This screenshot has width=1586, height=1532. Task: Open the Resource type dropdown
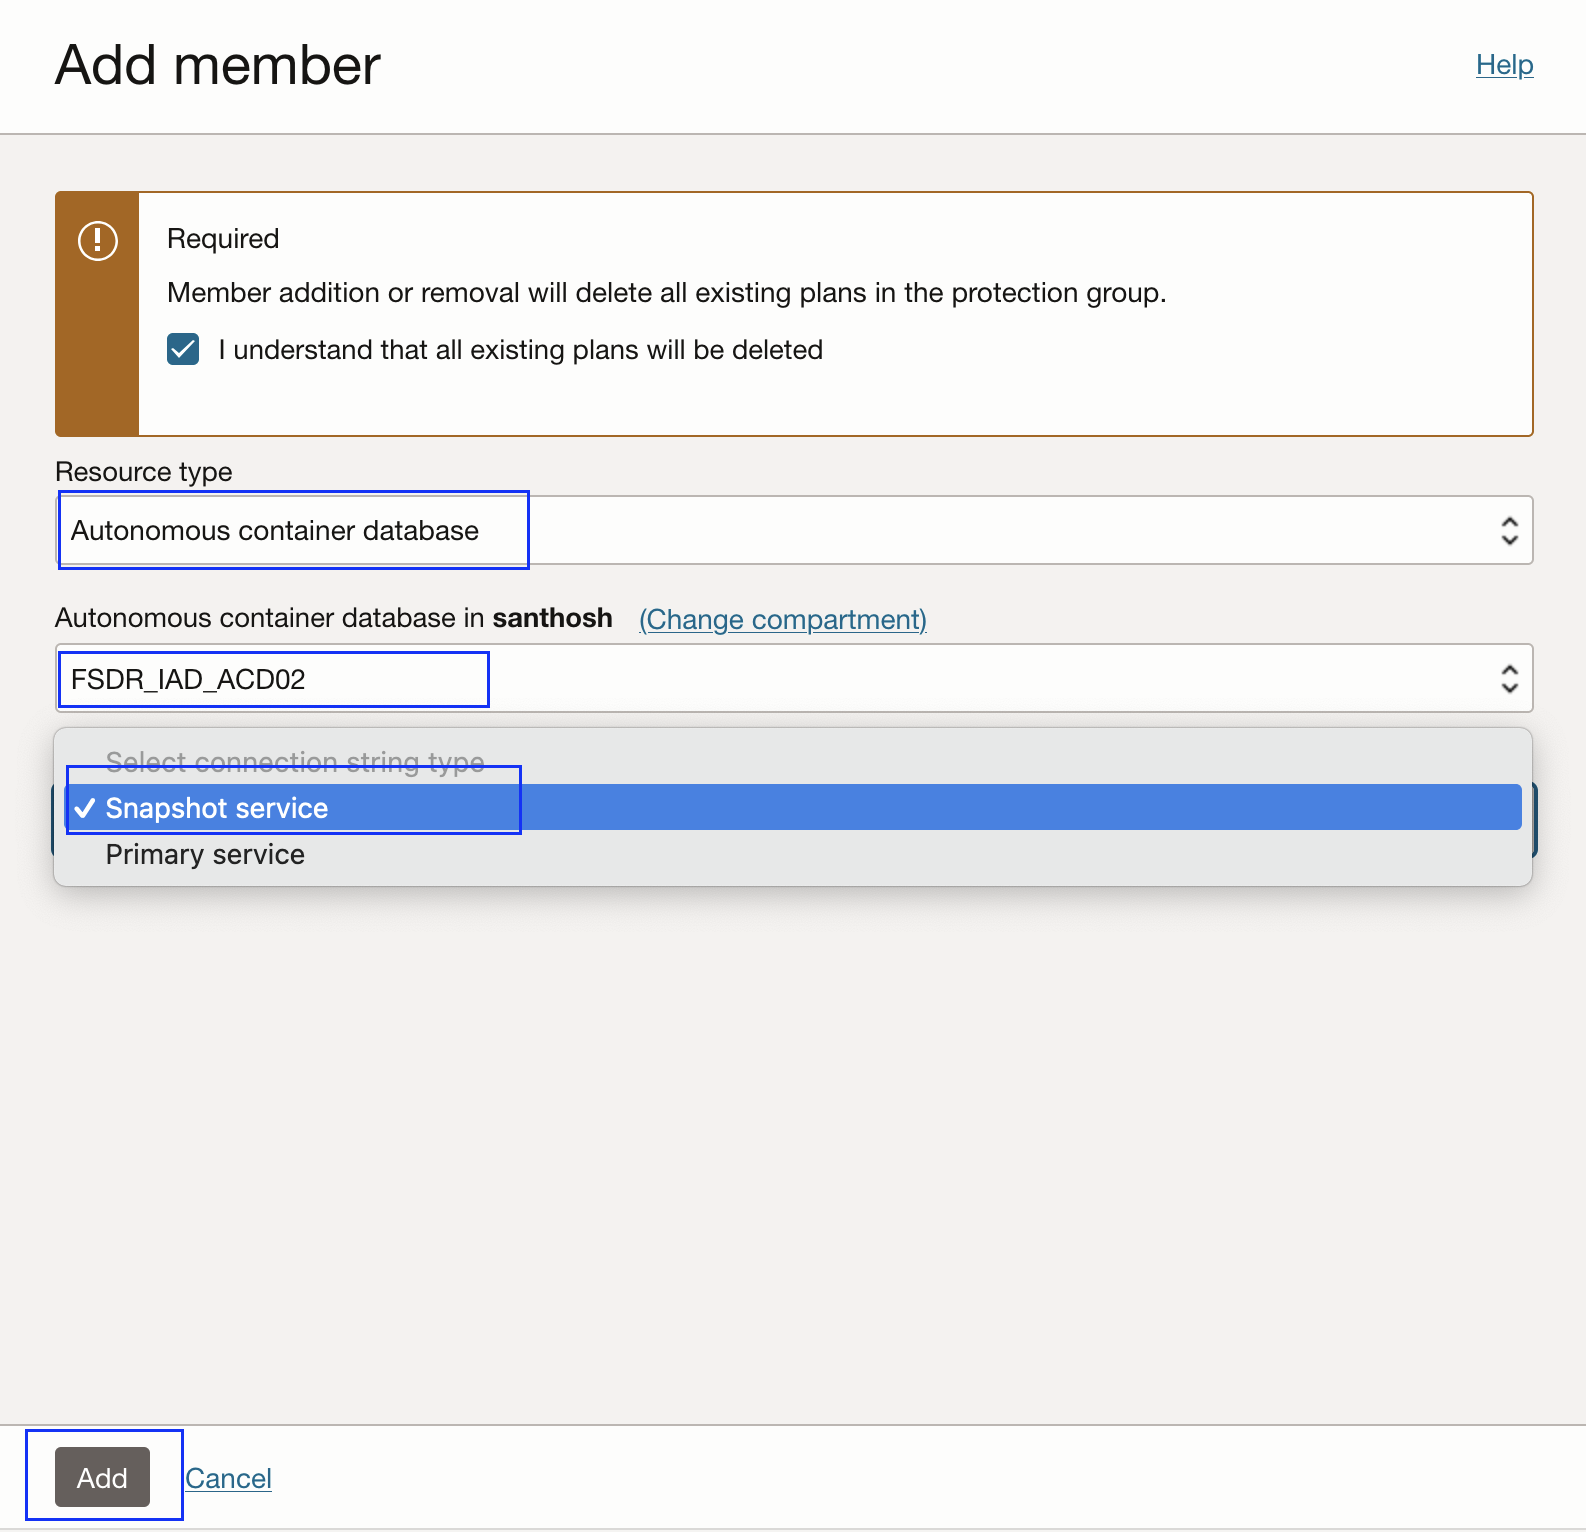coord(780,531)
